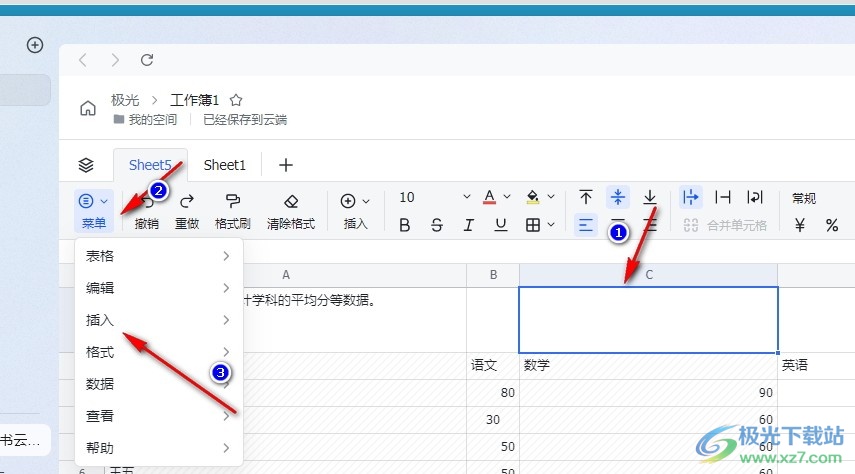
Task: Click the format painter (格式刷) icon
Action: point(232,201)
